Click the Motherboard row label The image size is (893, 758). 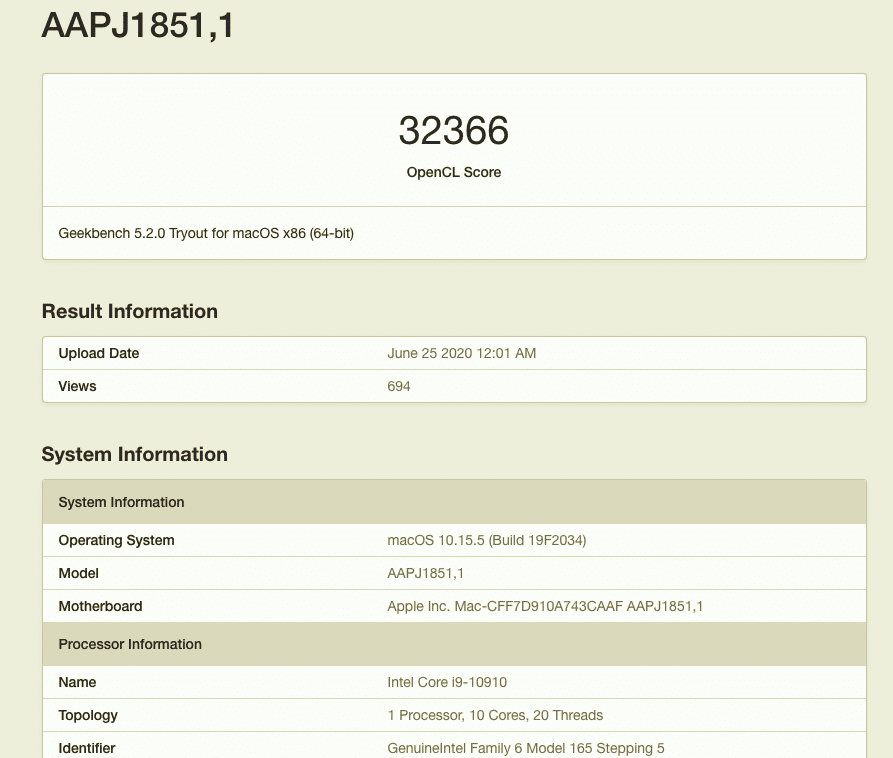pyautogui.click(x=100, y=606)
